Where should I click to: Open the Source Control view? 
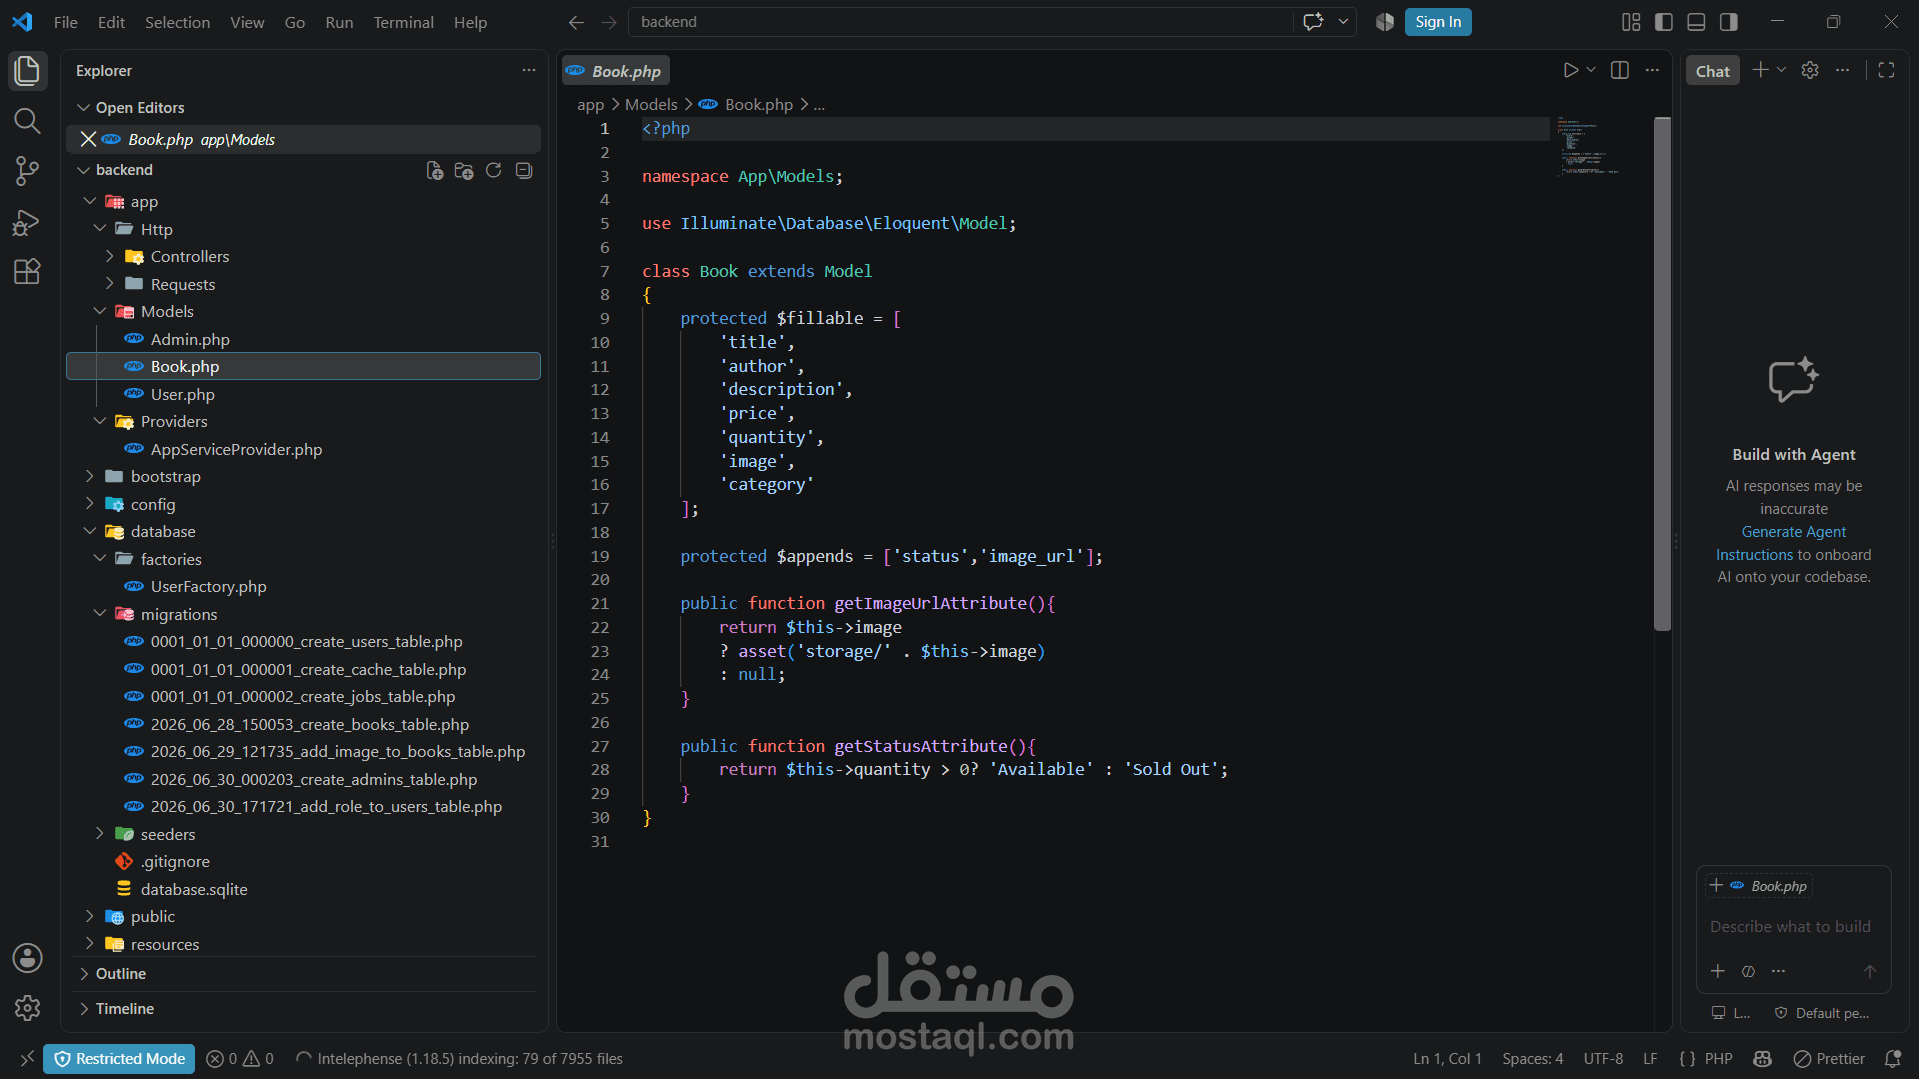[x=27, y=171]
